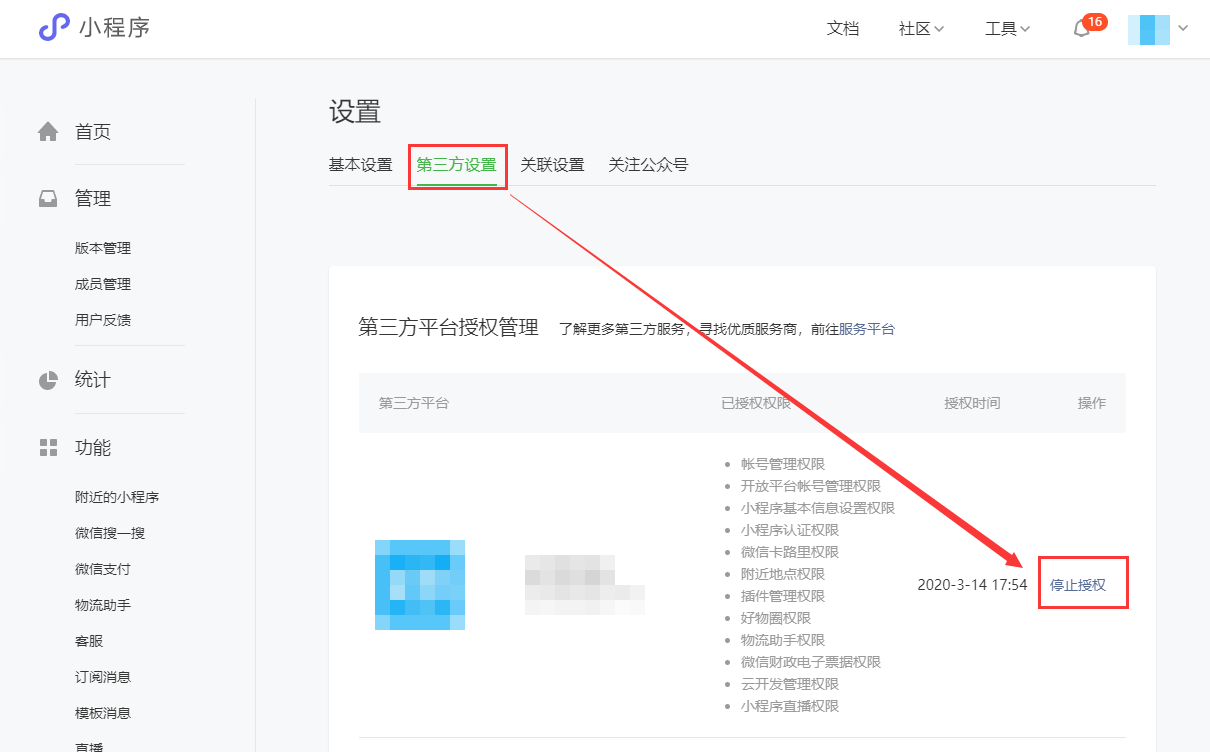The image size is (1210, 752).
Task: Click the 小程序认证权限 item
Action: (790, 530)
